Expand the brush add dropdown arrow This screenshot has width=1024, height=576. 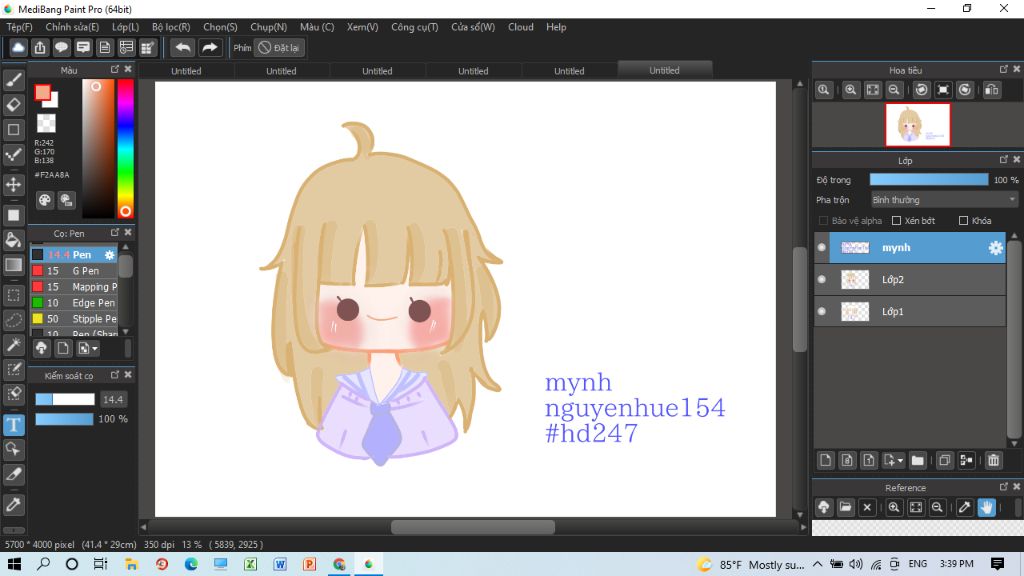point(95,349)
